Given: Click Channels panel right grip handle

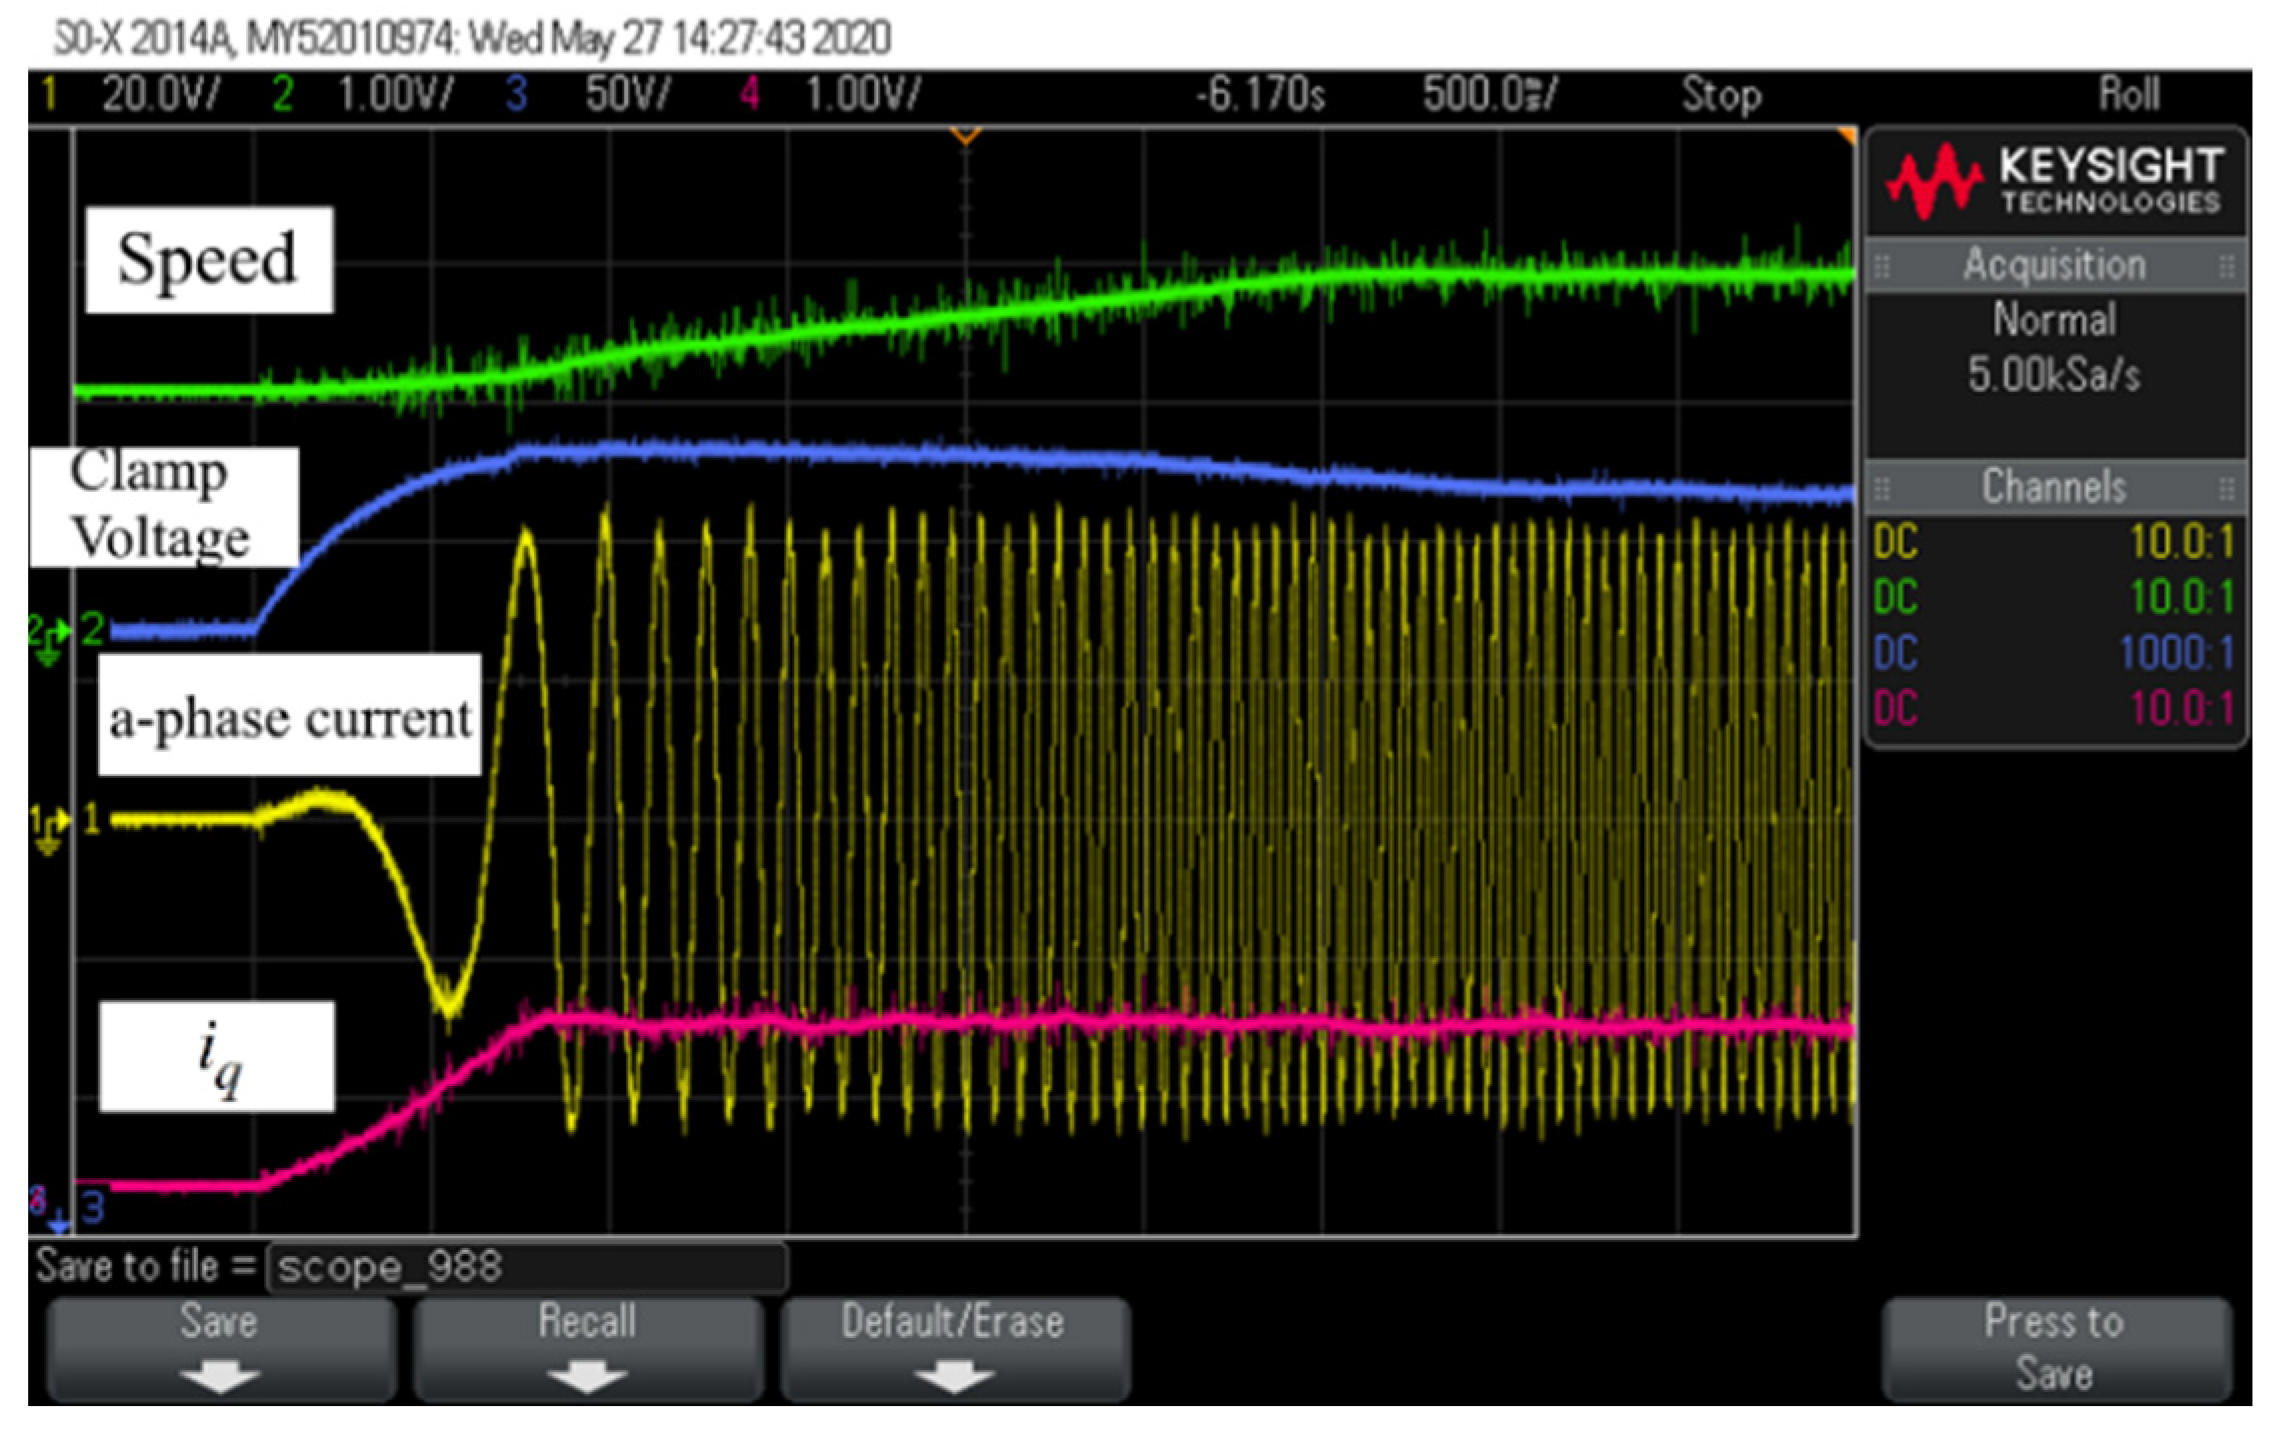Looking at the screenshot, I should pyautogui.click(x=2226, y=488).
